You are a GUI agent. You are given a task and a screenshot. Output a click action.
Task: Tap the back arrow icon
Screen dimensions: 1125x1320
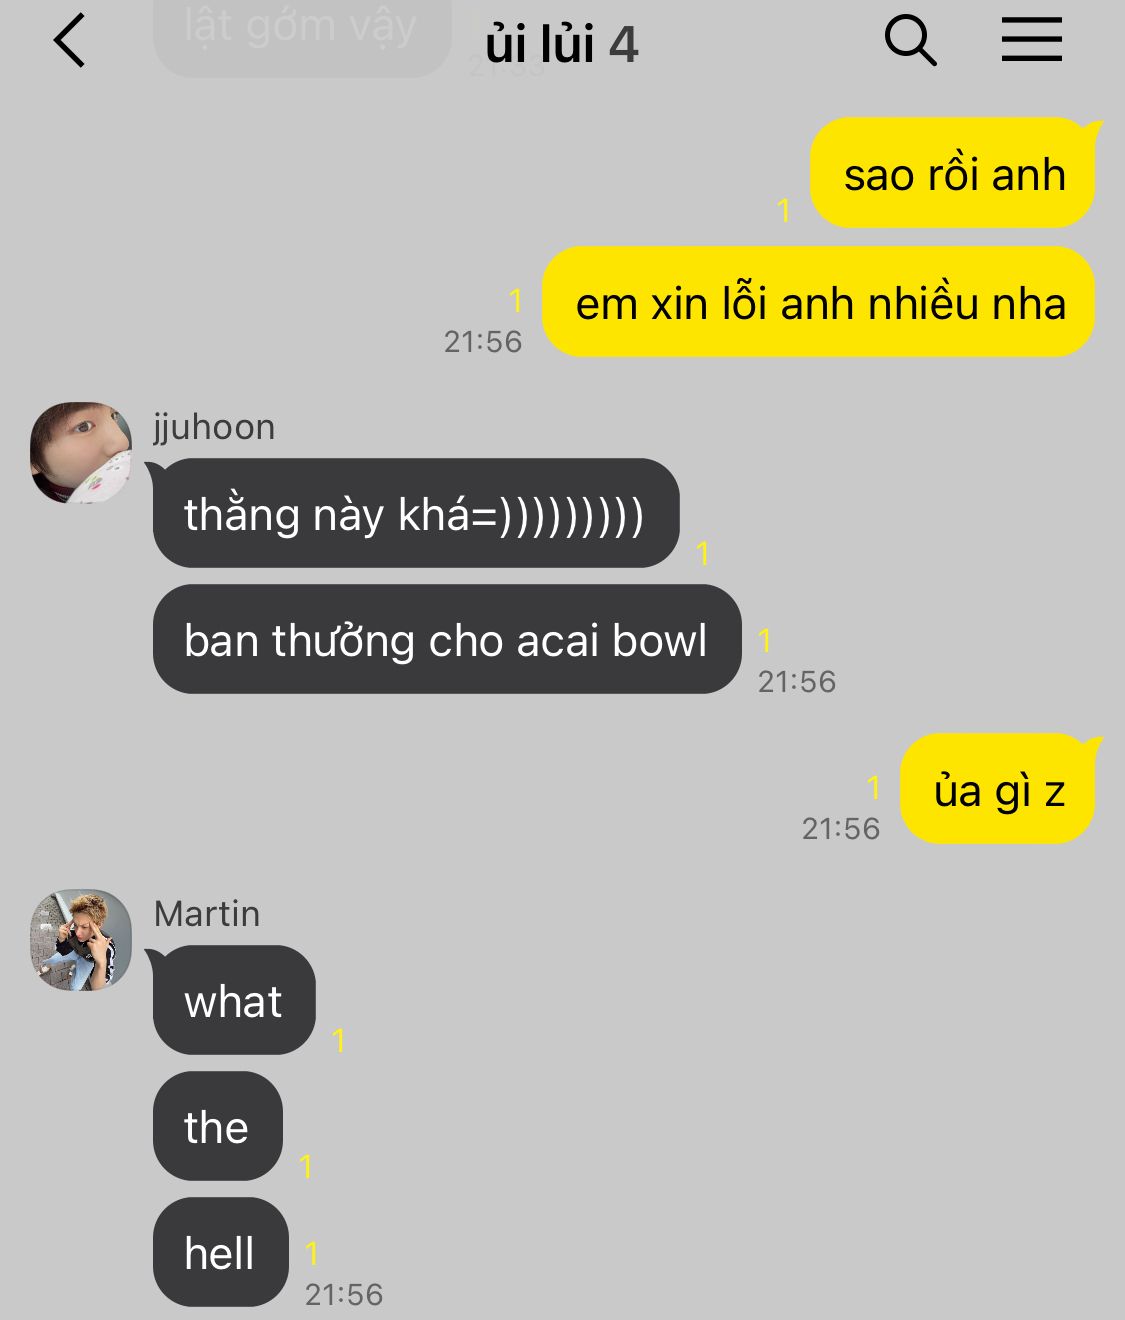pyautogui.click(x=70, y=42)
